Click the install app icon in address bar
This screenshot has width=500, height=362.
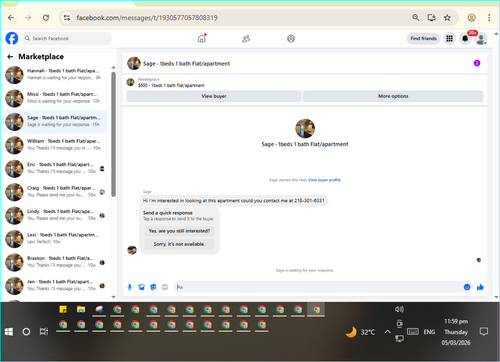[432, 17]
